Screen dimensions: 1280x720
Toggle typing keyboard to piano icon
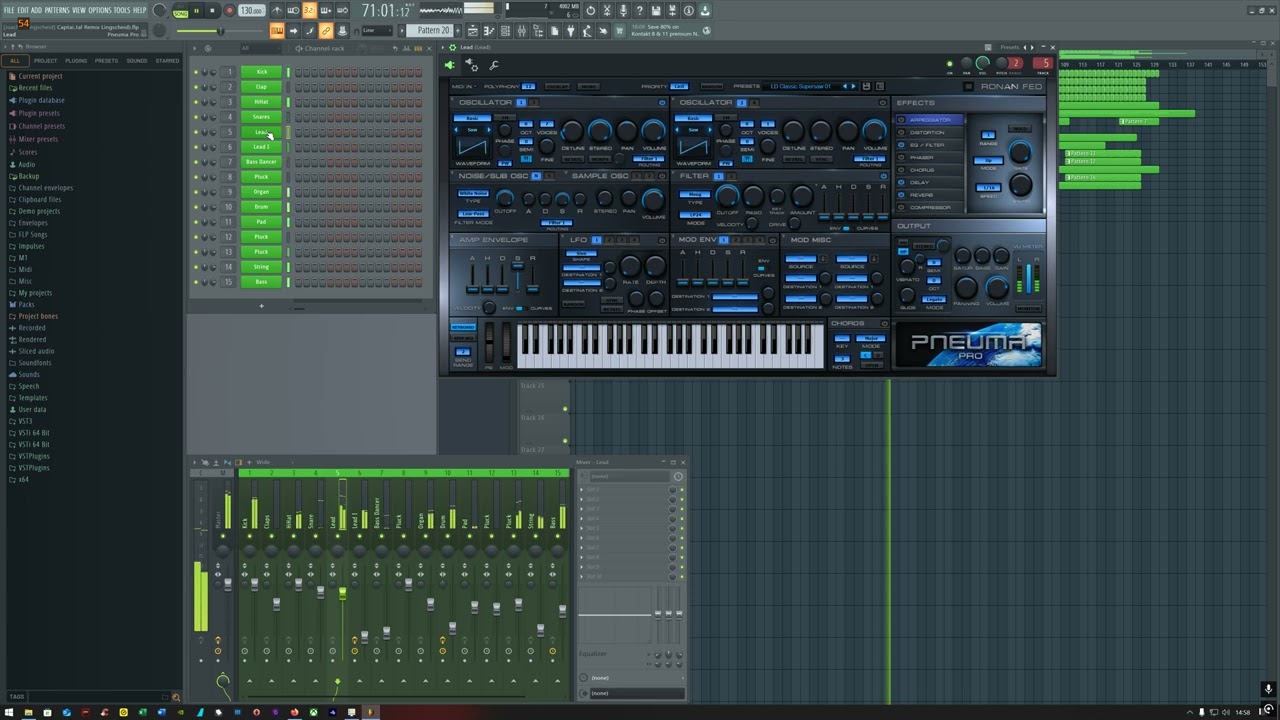pos(276,30)
